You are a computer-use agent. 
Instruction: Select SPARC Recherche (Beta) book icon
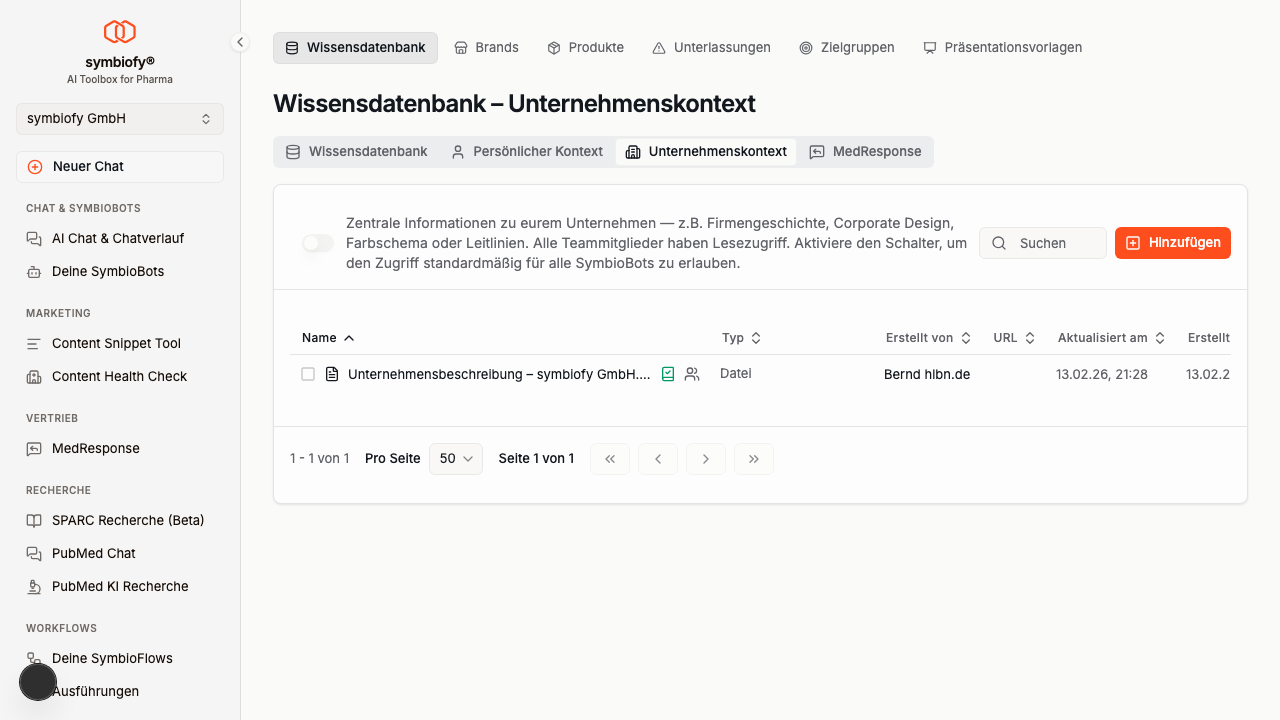(33, 520)
